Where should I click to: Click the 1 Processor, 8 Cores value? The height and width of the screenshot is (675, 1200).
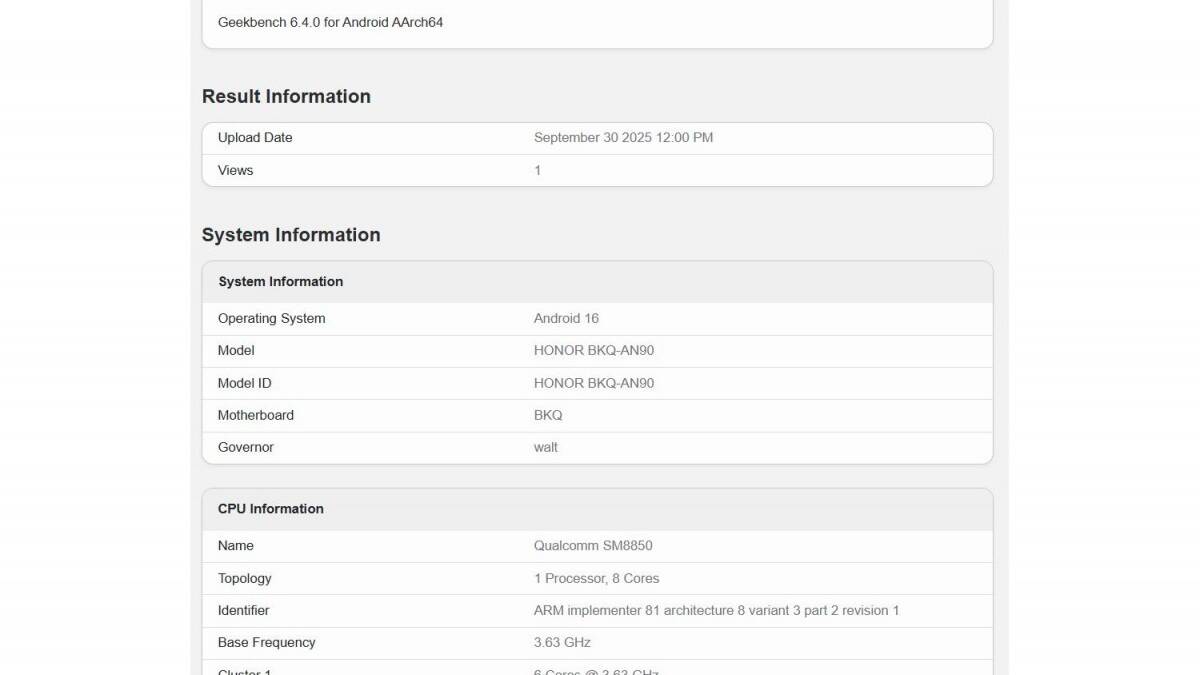tap(596, 578)
